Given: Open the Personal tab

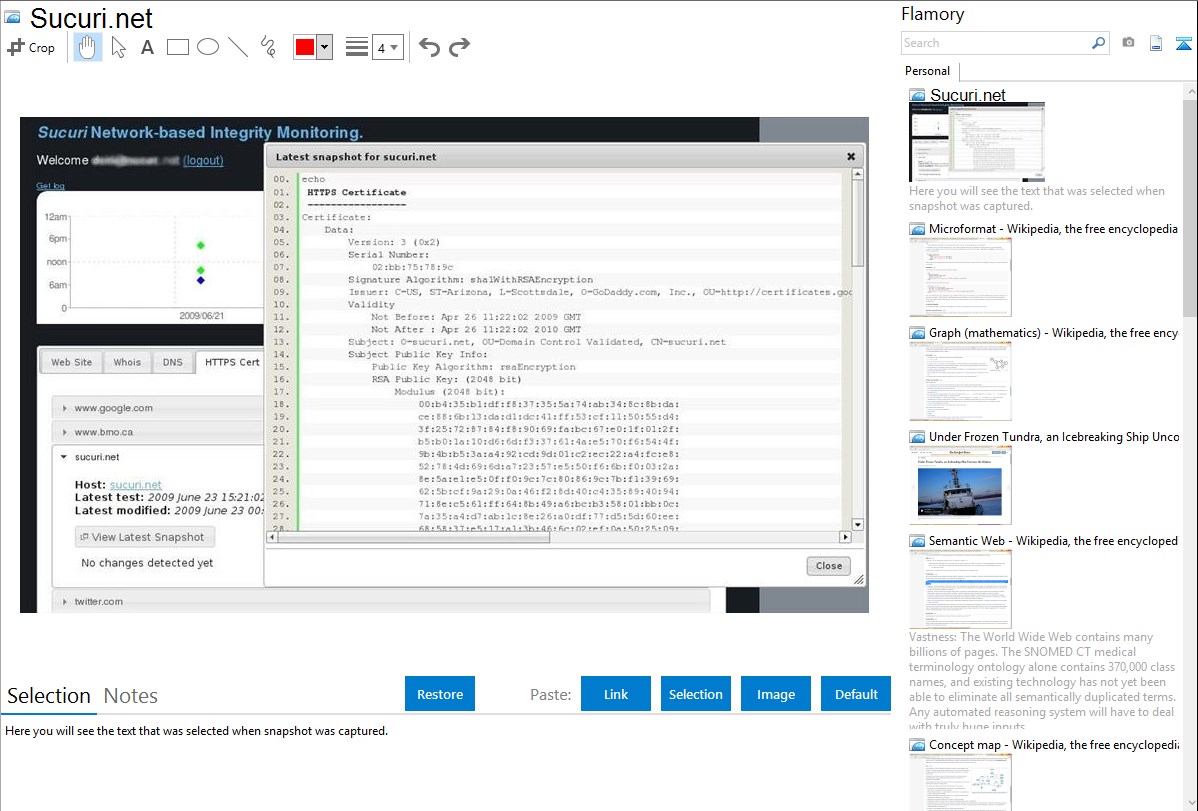Looking at the screenshot, I should [x=928, y=71].
